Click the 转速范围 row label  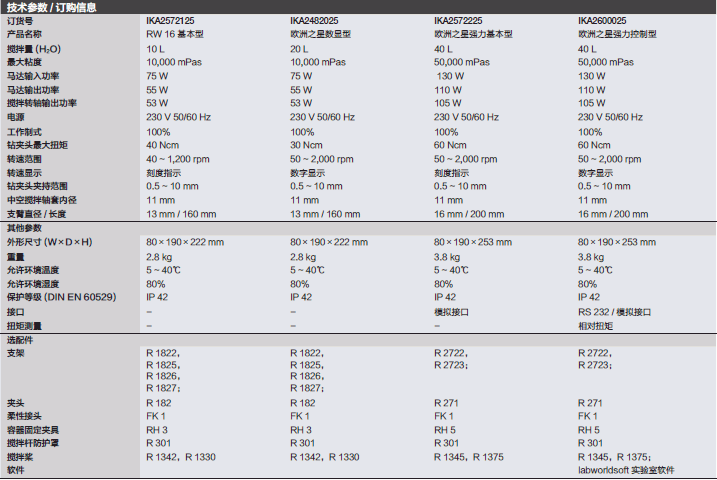(24, 160)
